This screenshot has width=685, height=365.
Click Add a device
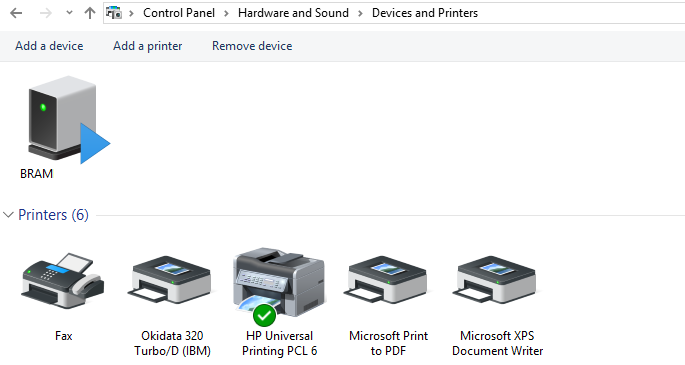[49, 46]
